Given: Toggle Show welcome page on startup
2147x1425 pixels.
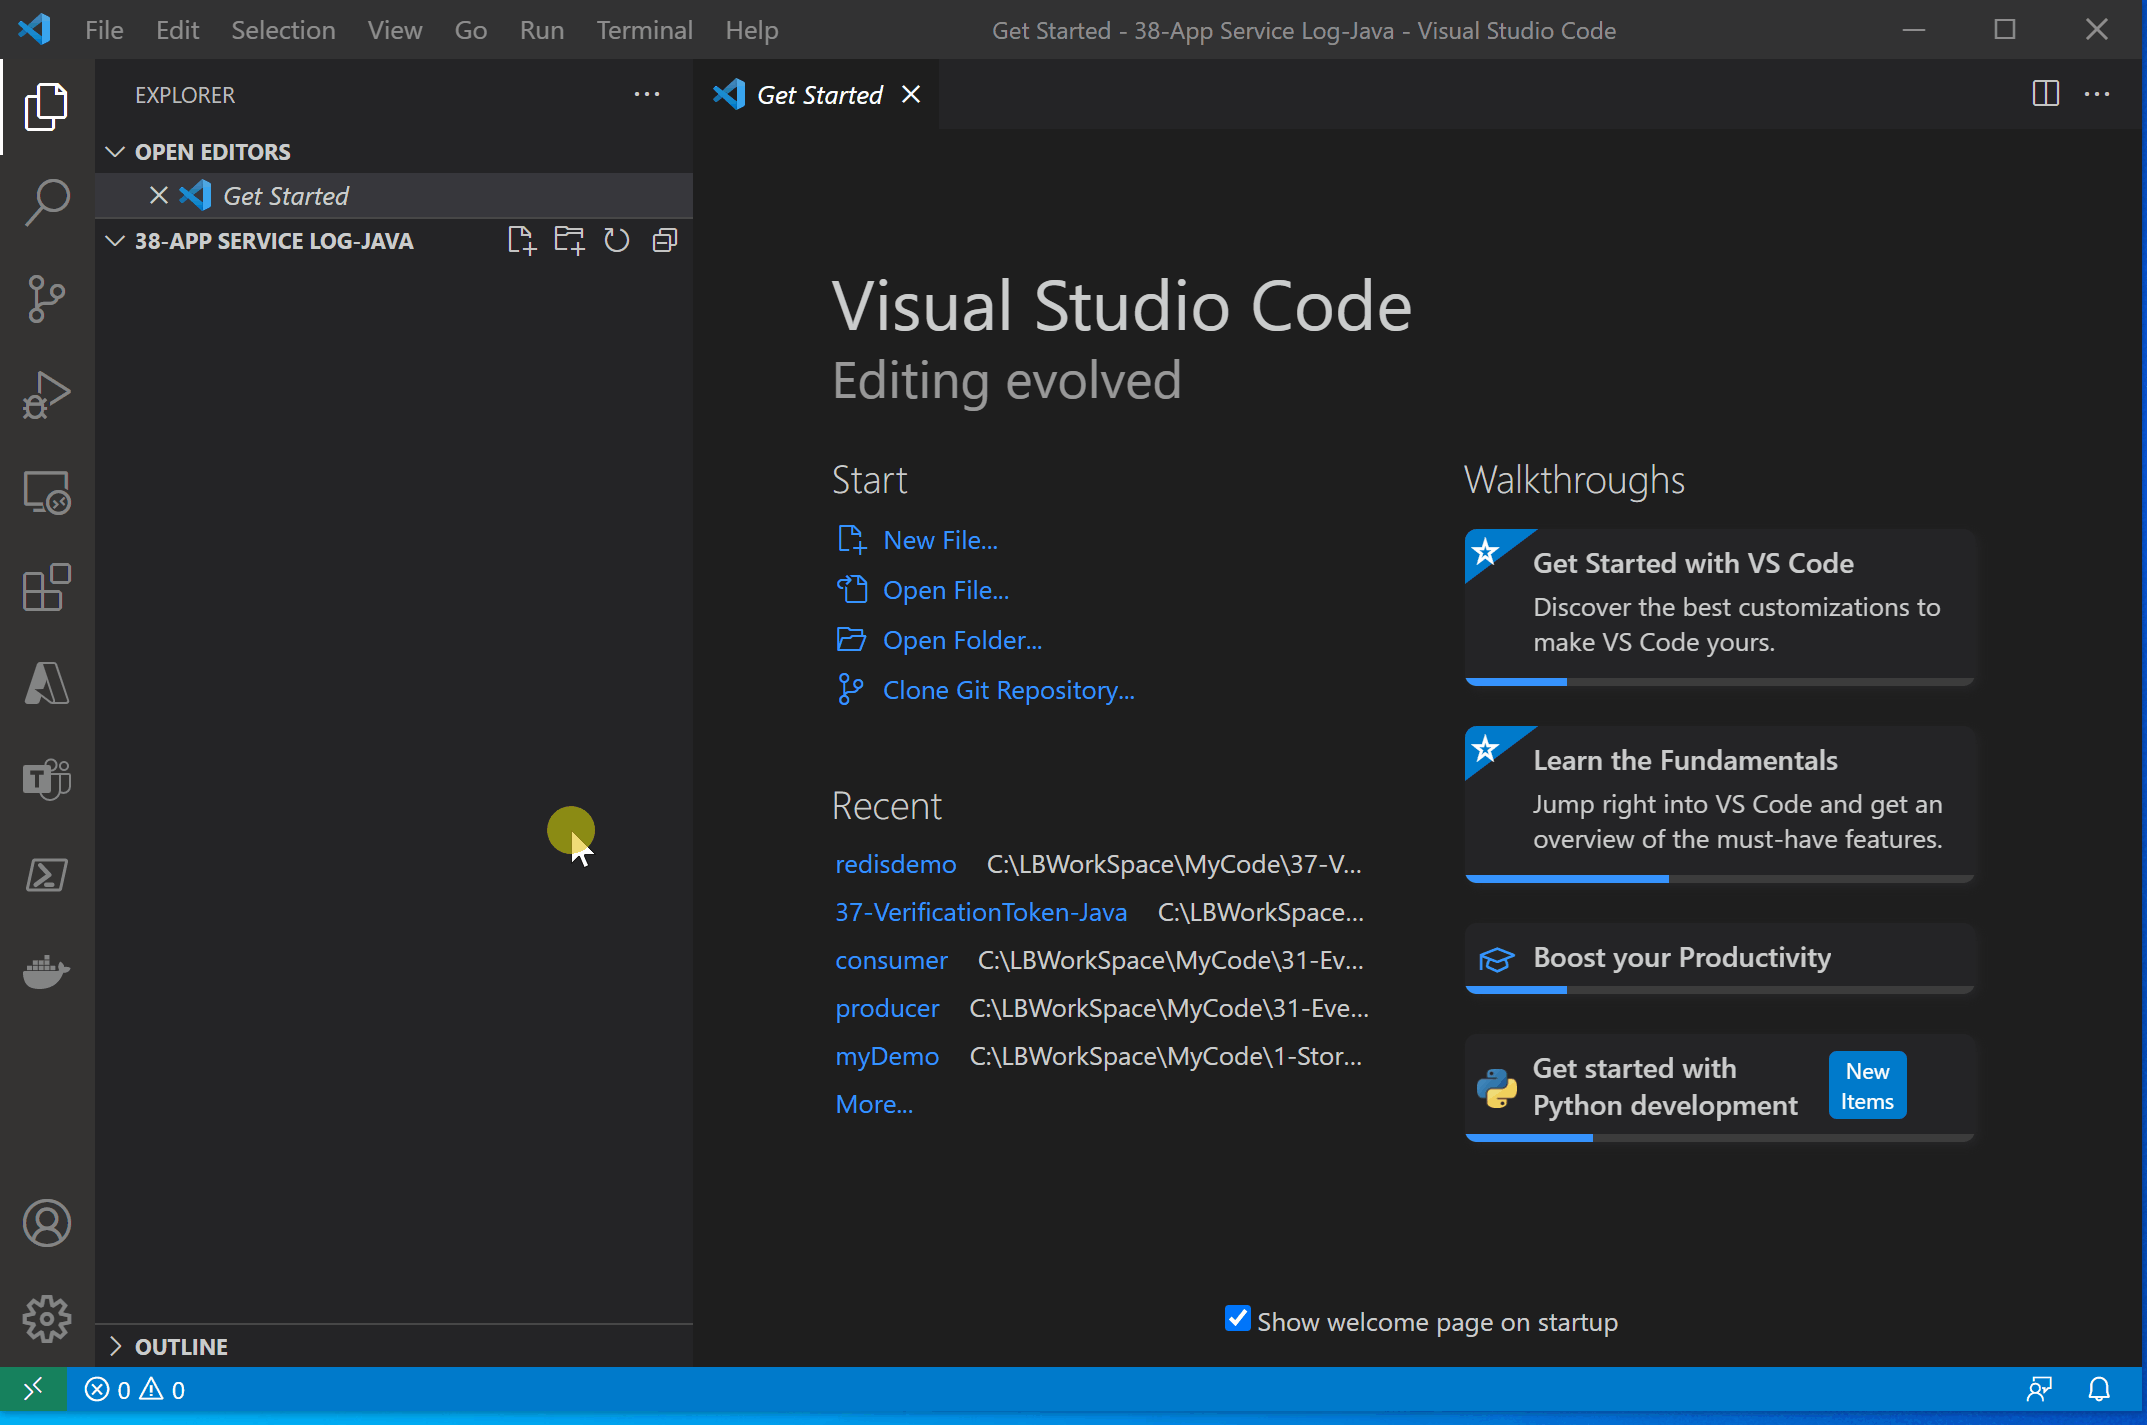Looking at the screenshot, I should tap(1237, 1322).
